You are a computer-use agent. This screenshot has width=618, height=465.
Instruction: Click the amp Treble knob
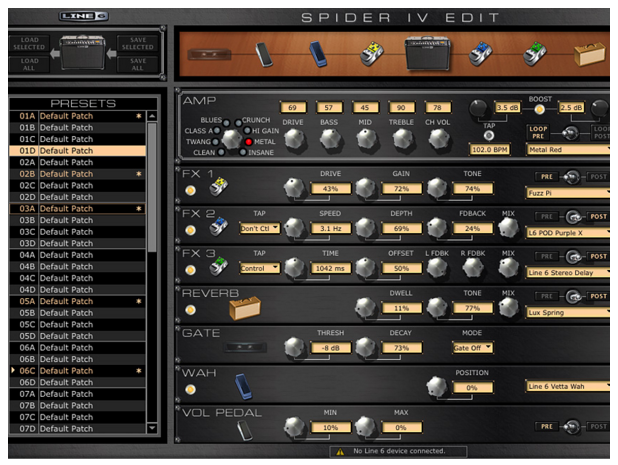click(402, 139)
